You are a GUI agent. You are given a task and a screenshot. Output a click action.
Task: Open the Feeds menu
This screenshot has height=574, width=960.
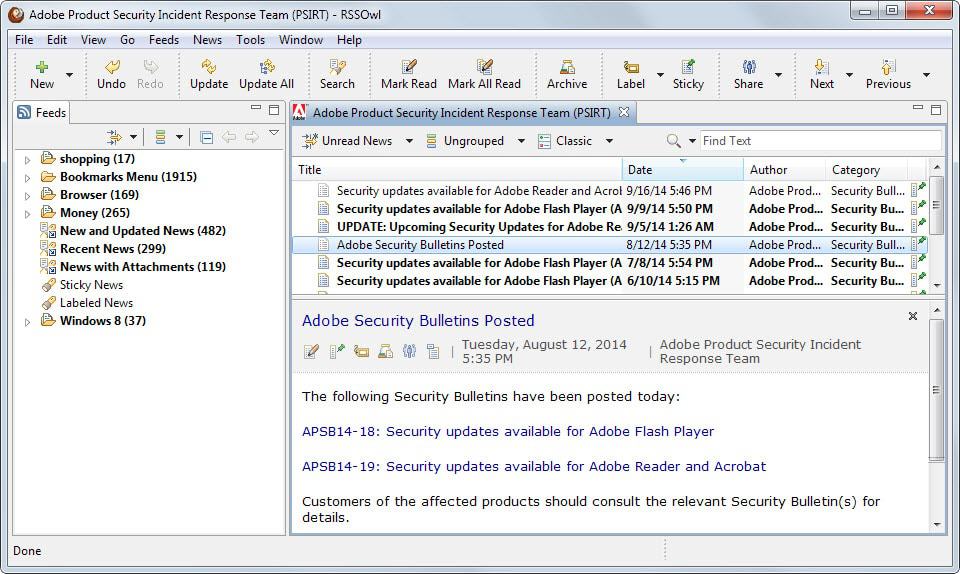click(163, 40)
